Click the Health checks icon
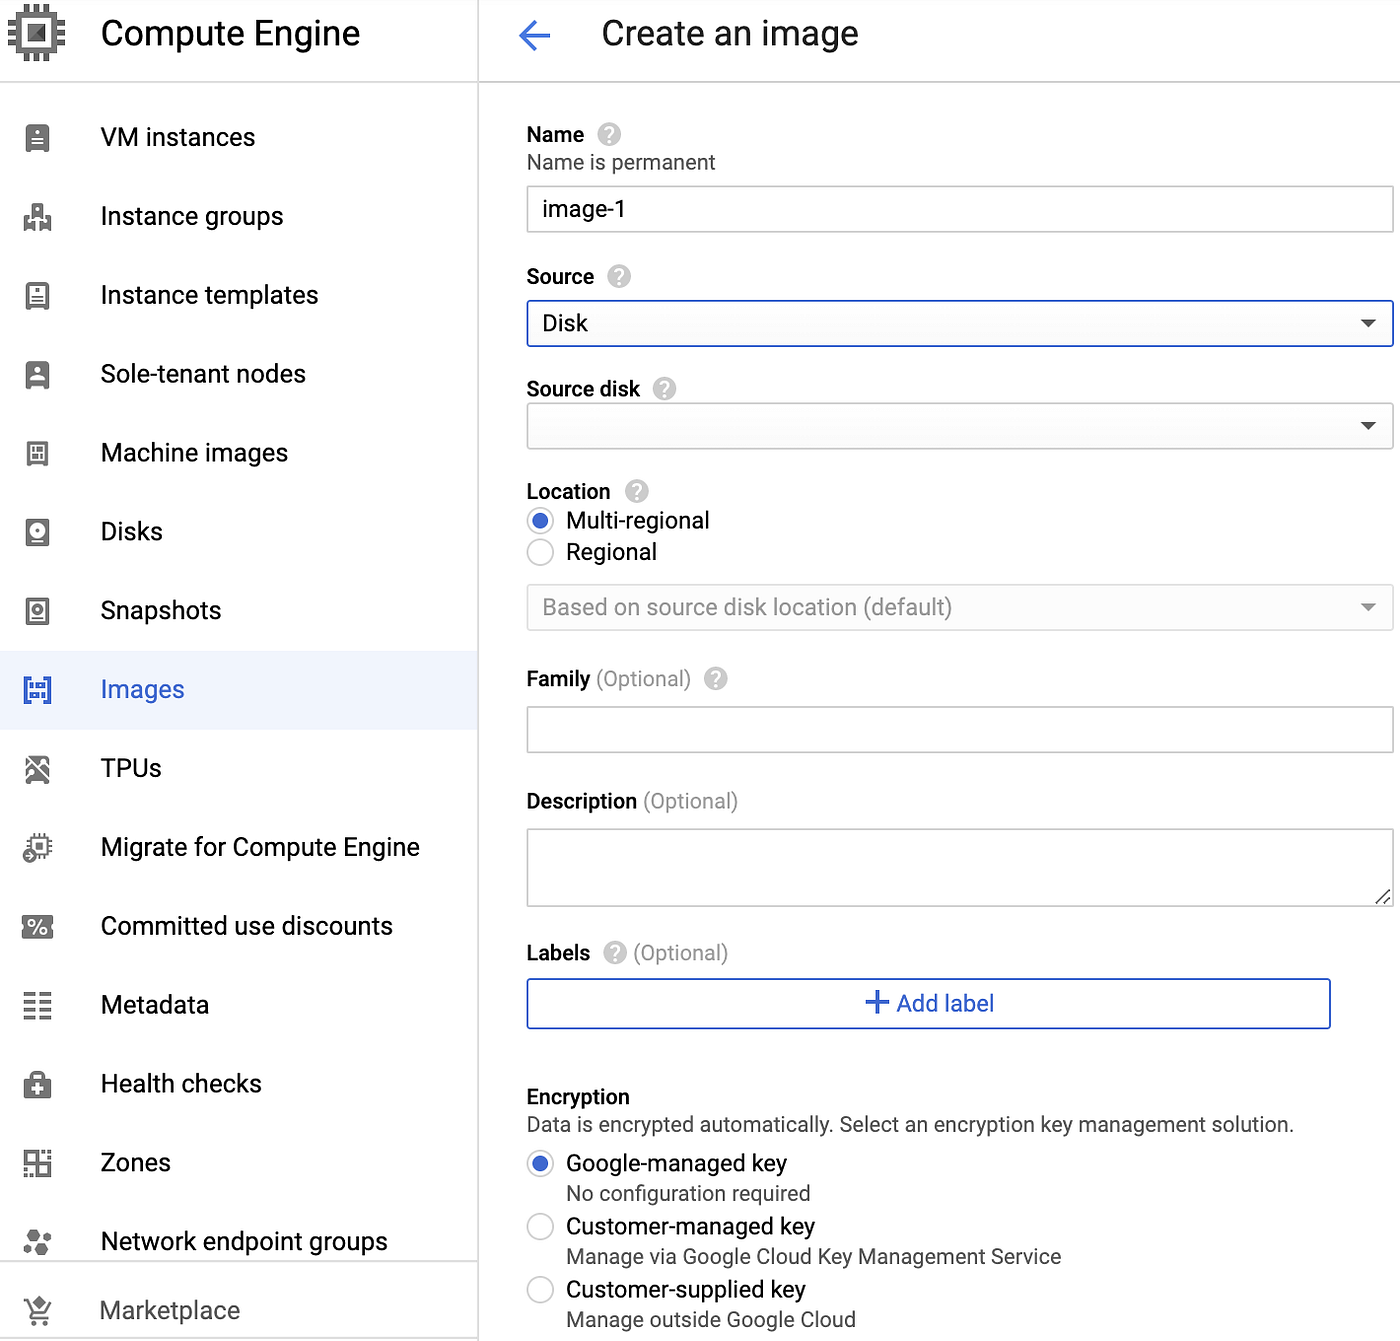The width and height of the screenshot is (1400, 1341). (37, 1085)
